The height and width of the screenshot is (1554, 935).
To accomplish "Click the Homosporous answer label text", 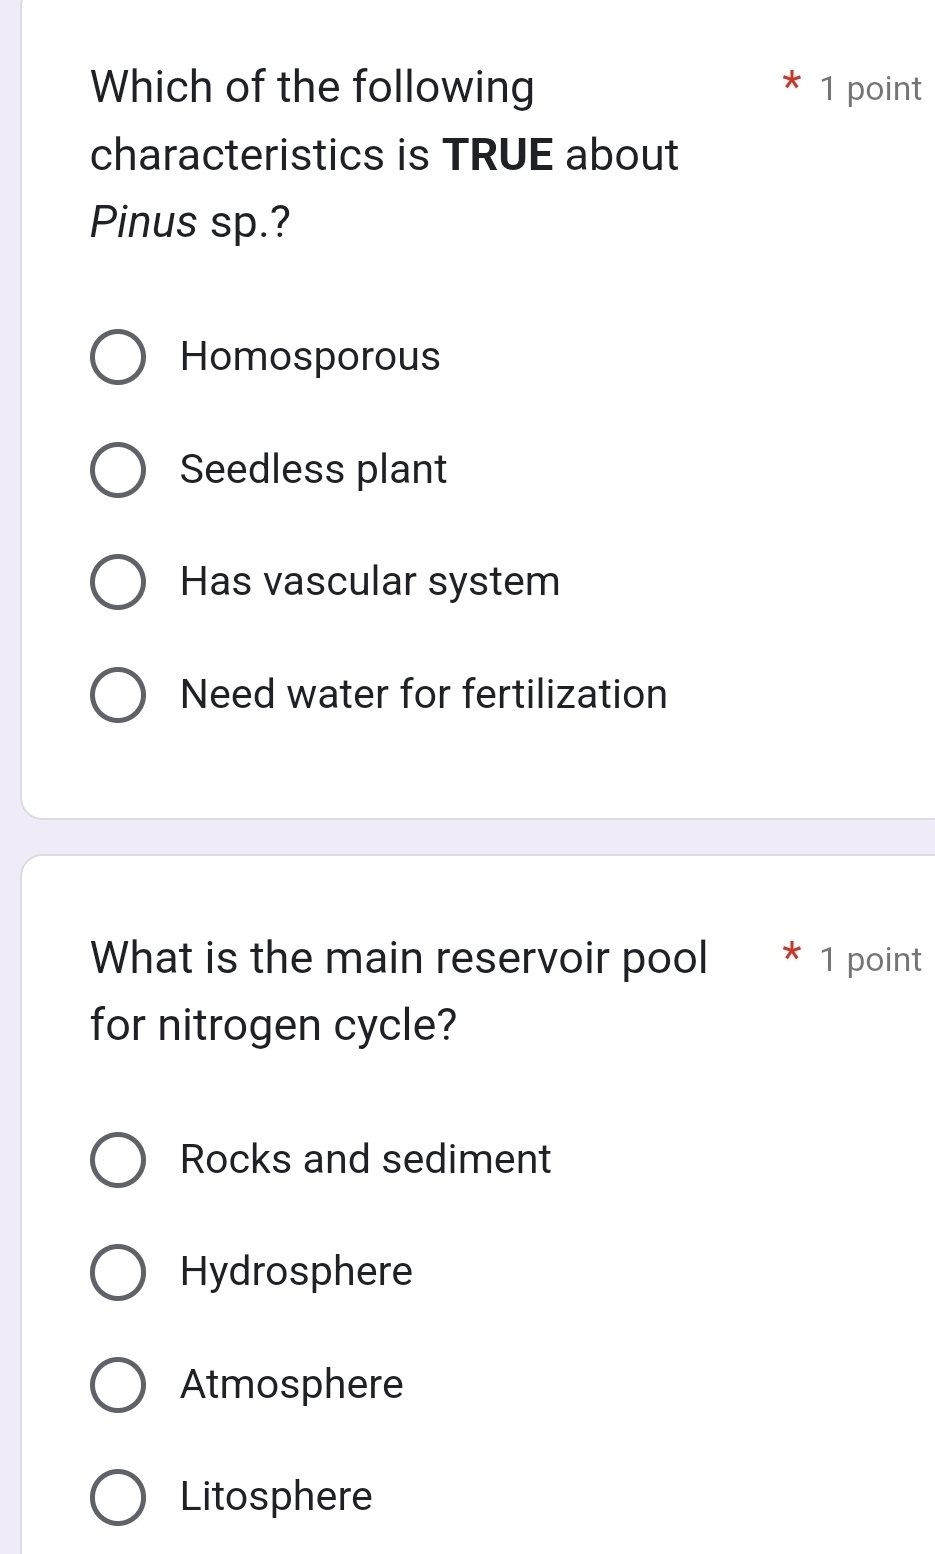I will point(310,357).
